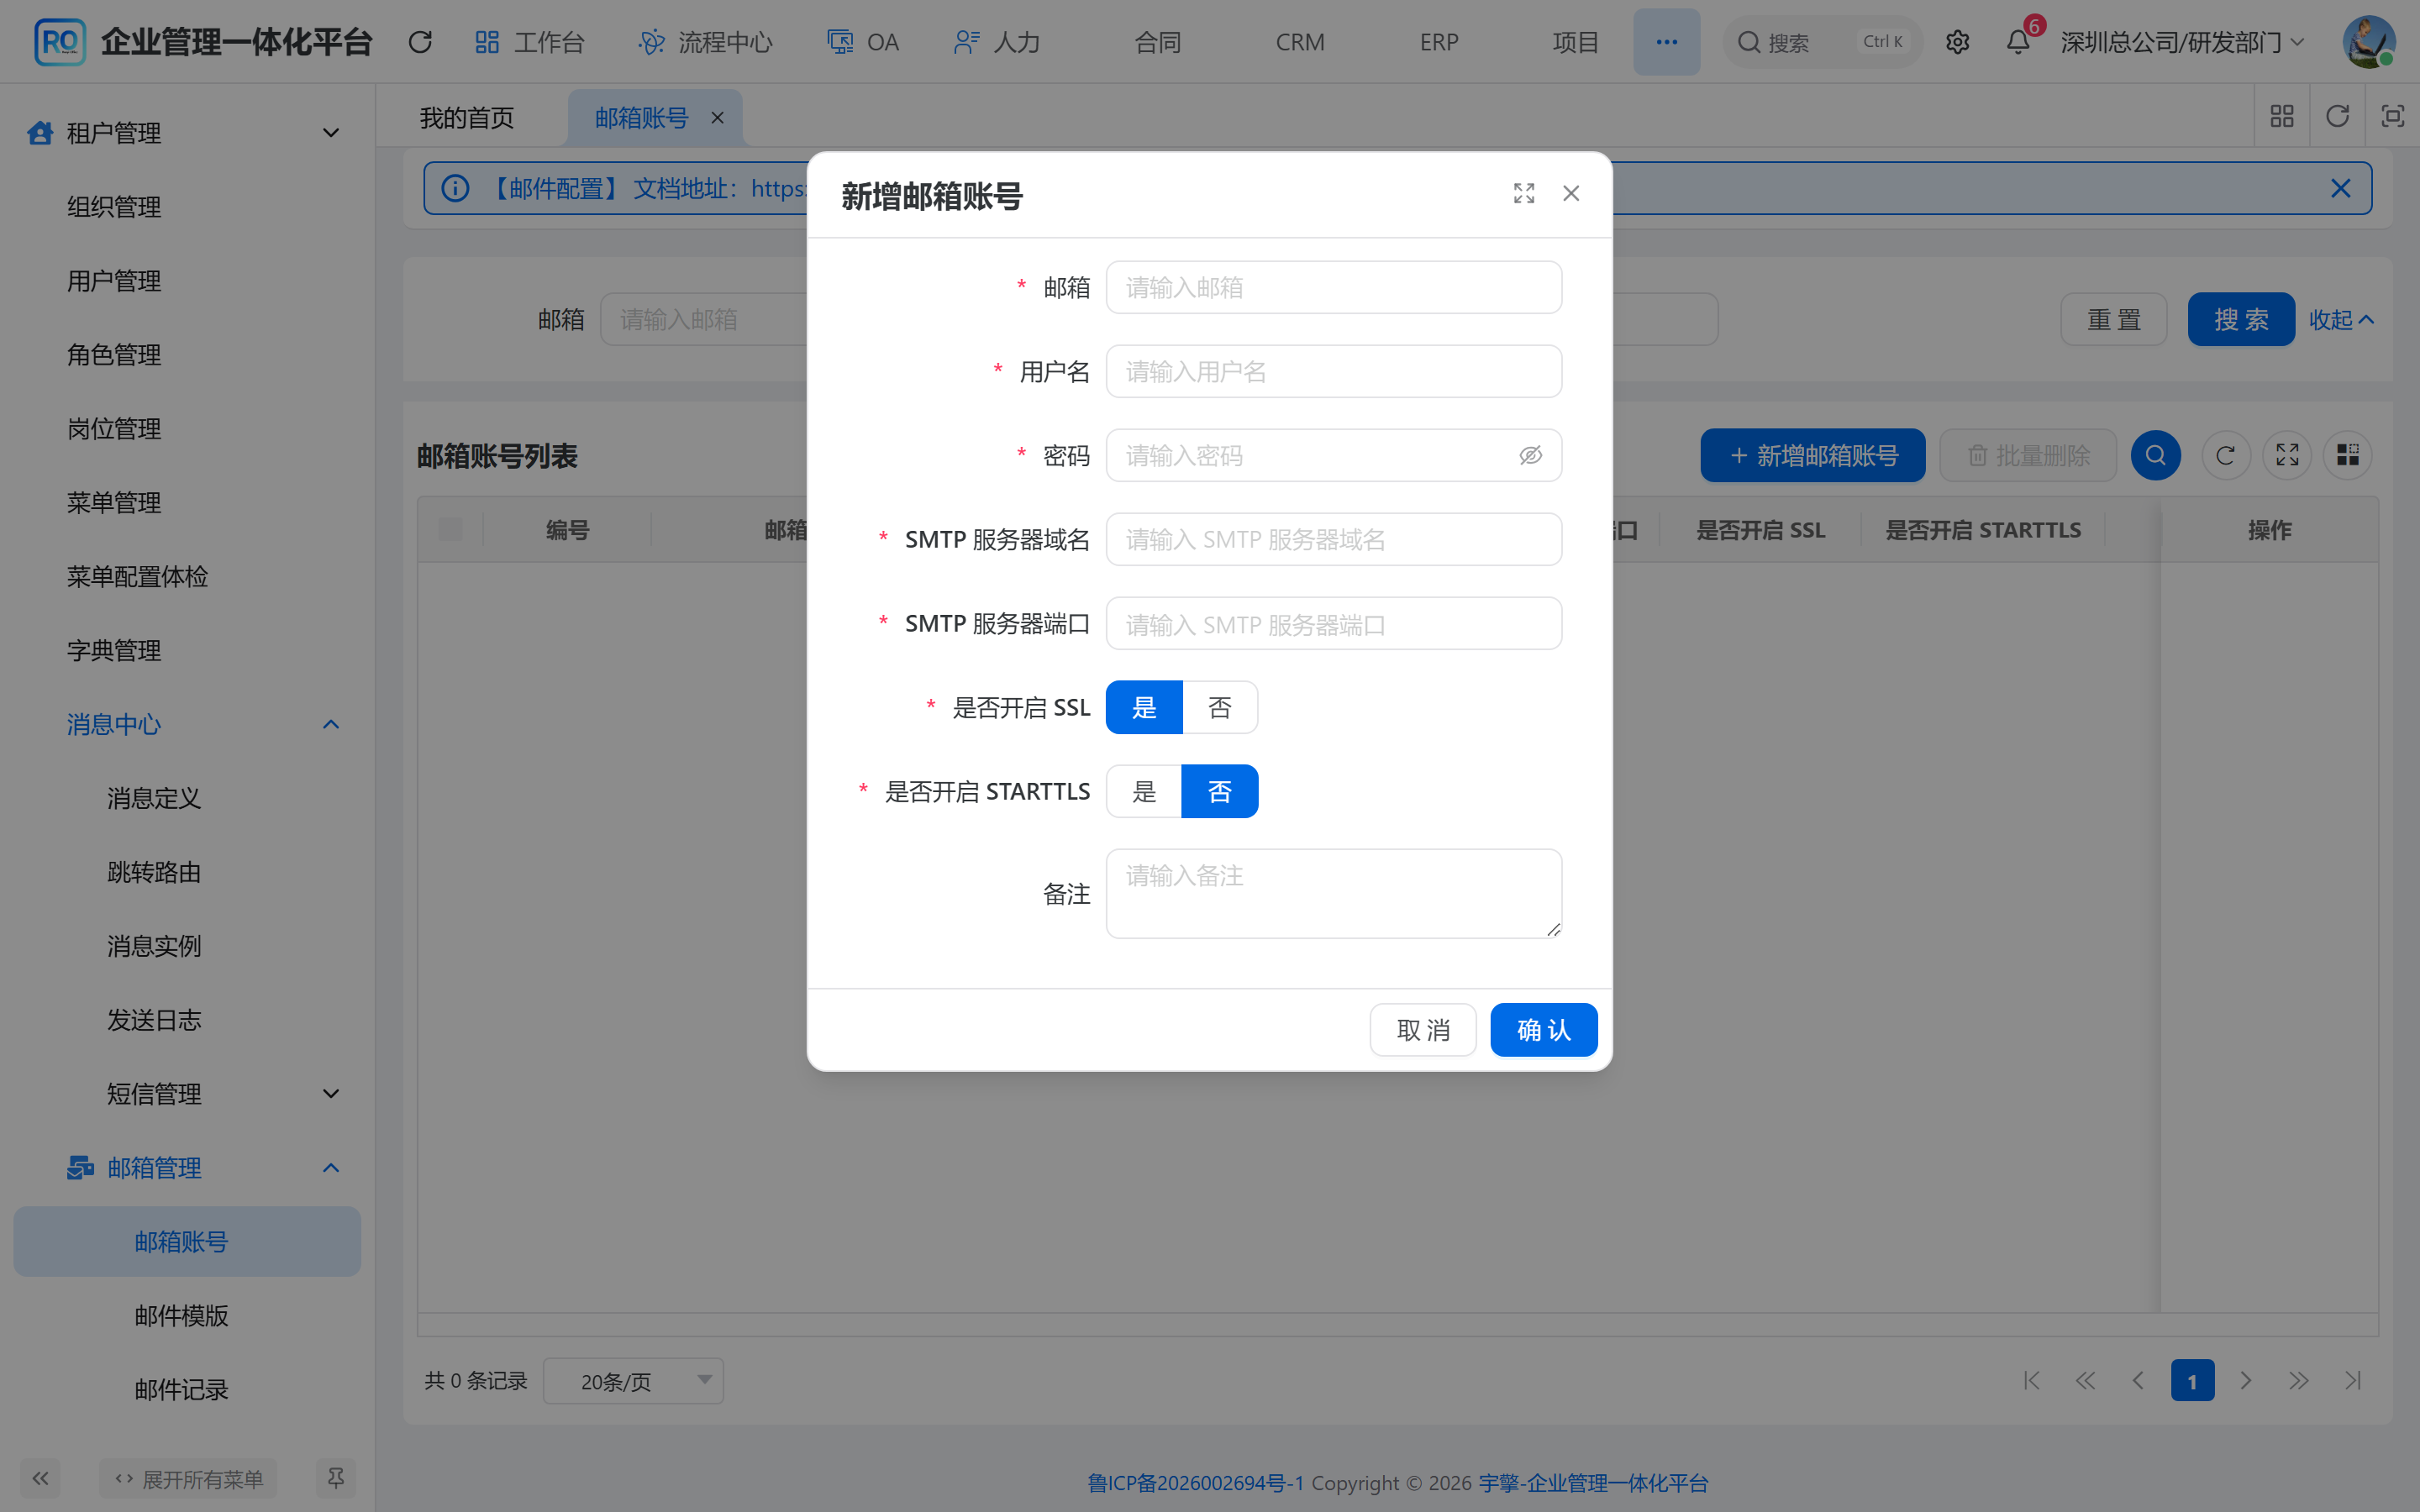Expand the table to fullscreen

[x=2287, y=456]
